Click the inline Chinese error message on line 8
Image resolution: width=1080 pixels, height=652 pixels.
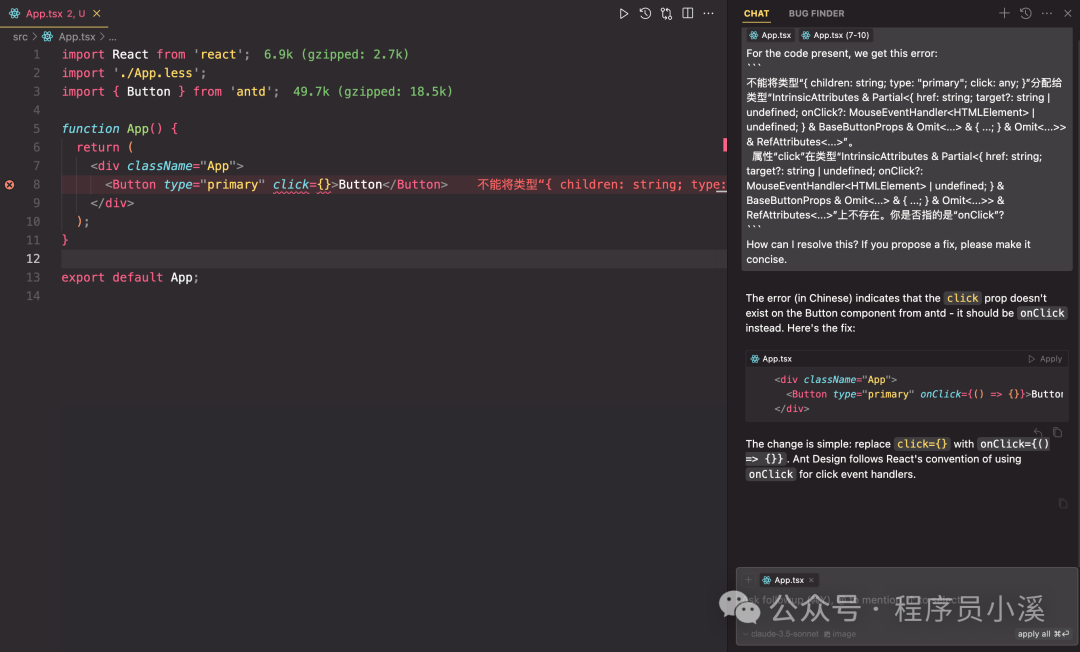[601, 185]
